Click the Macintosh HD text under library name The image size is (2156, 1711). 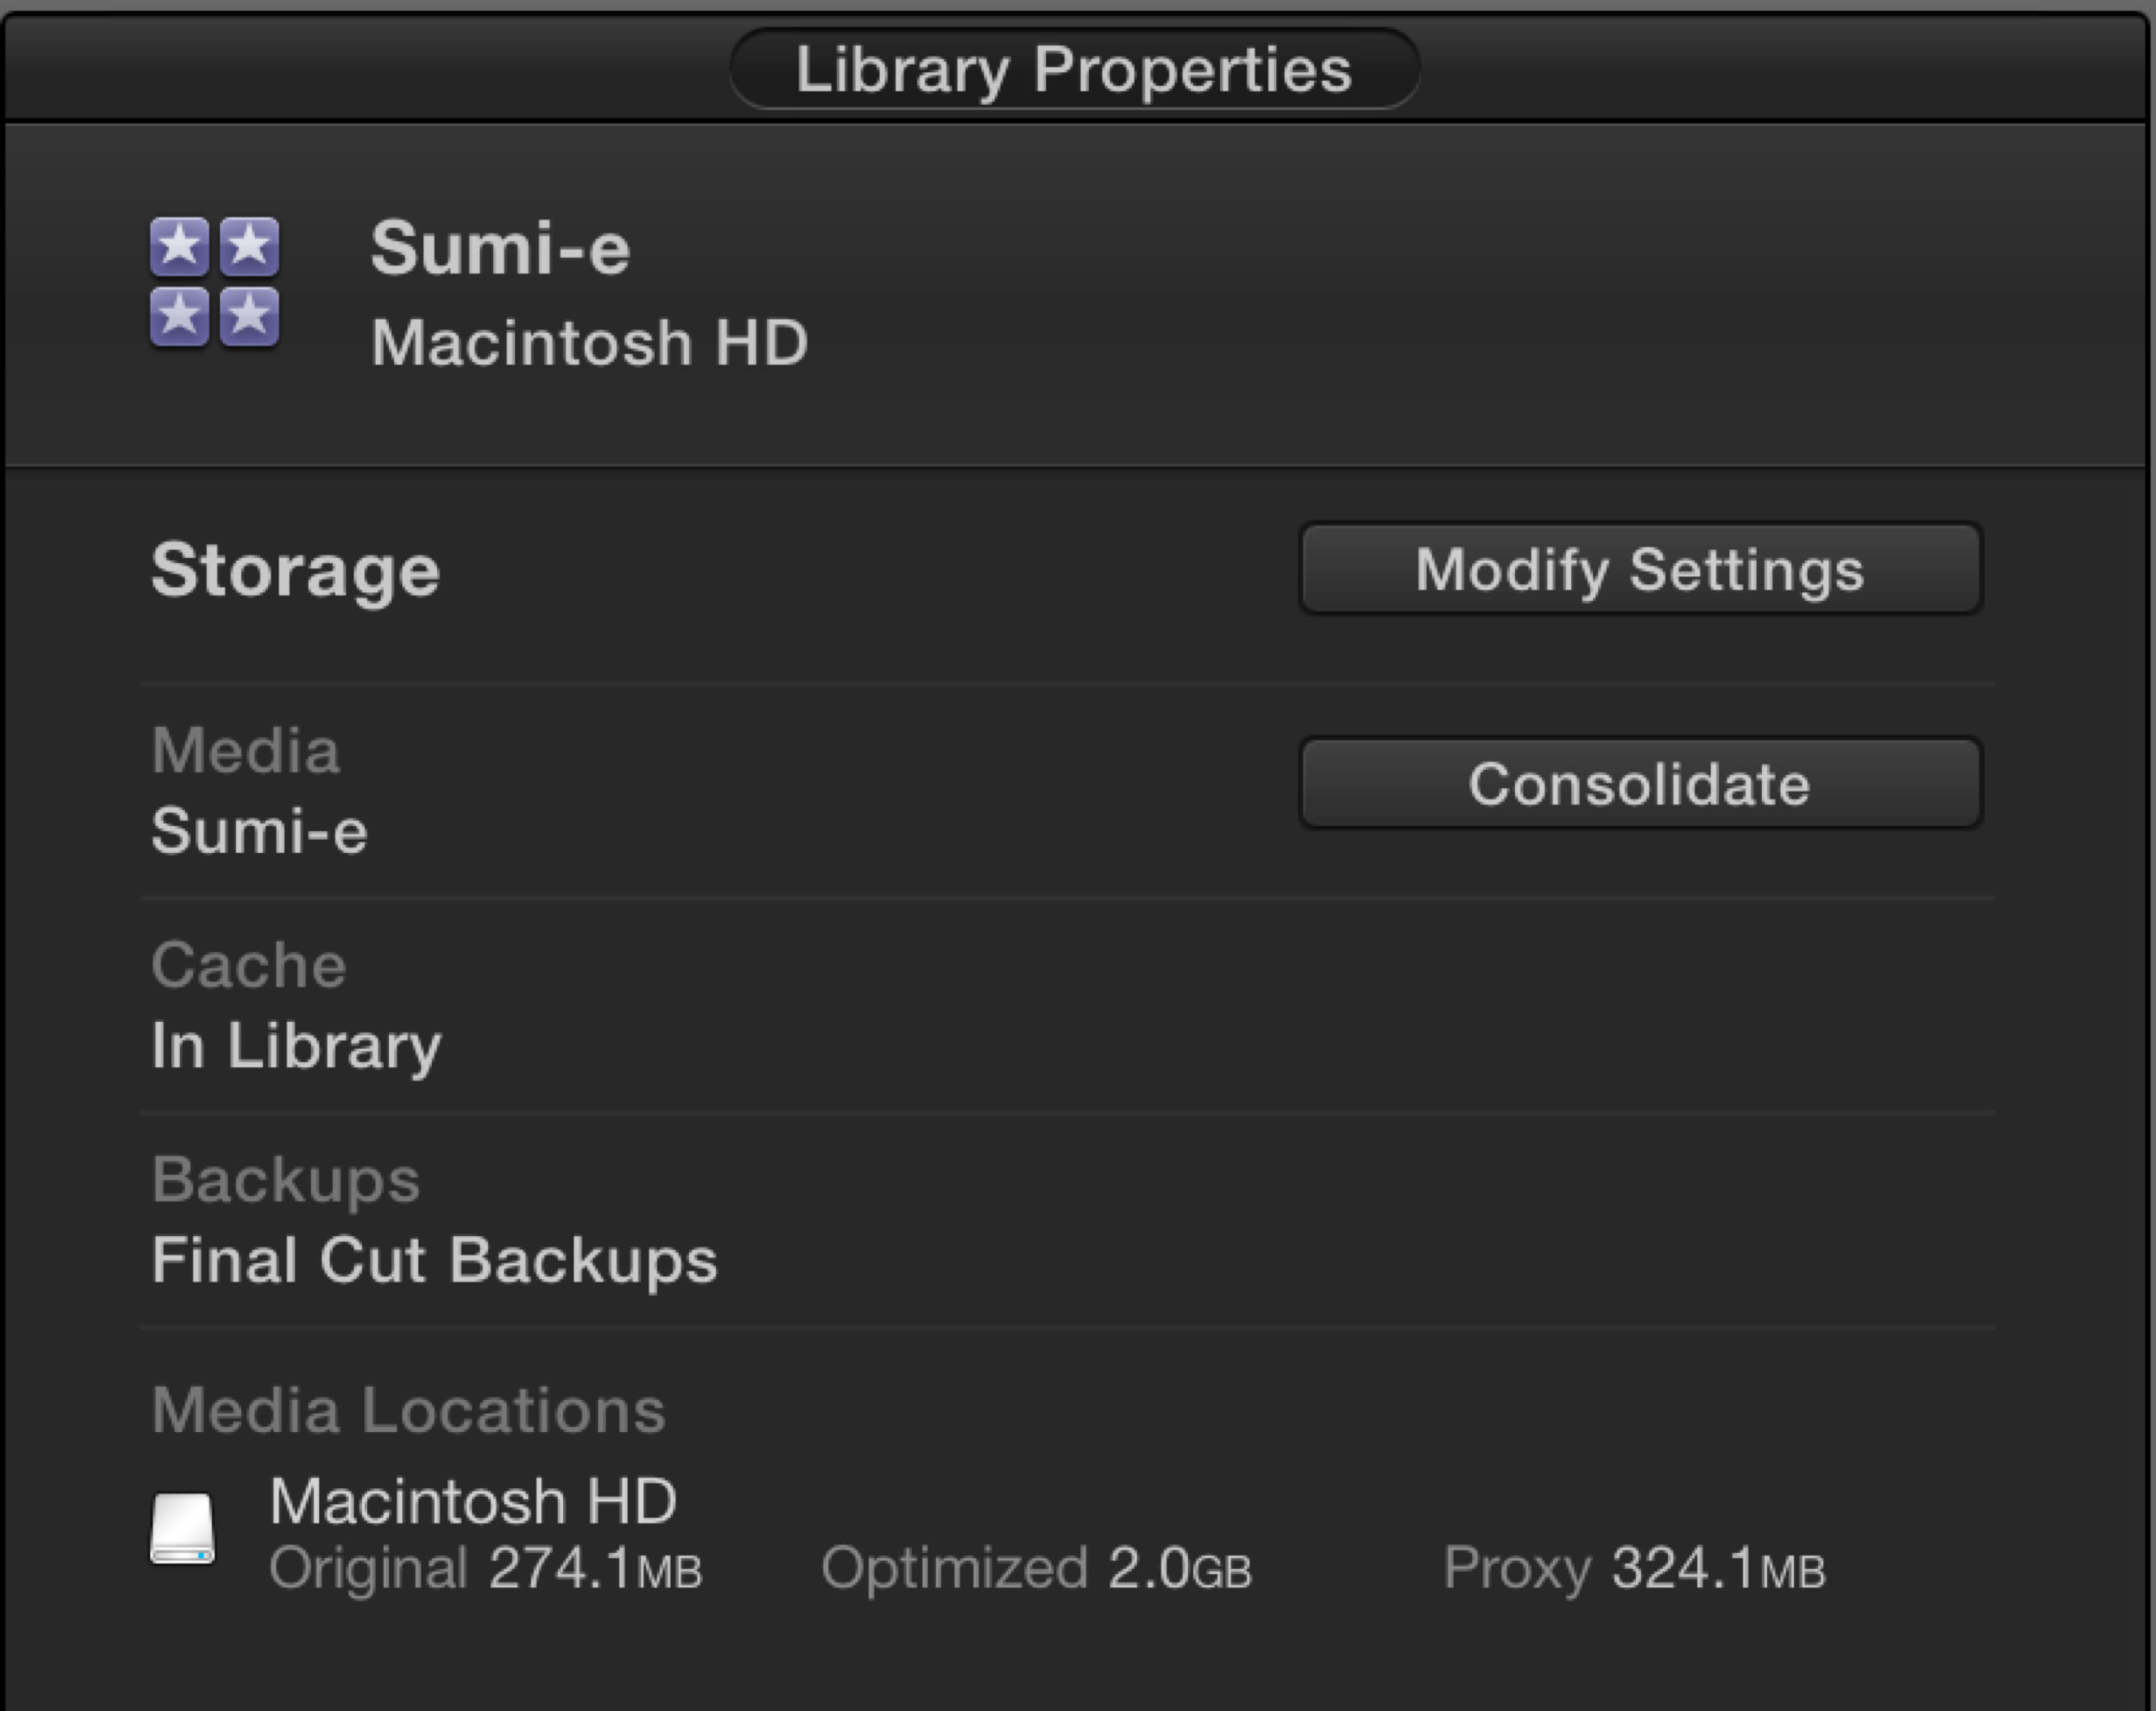(x=589, y=343)
